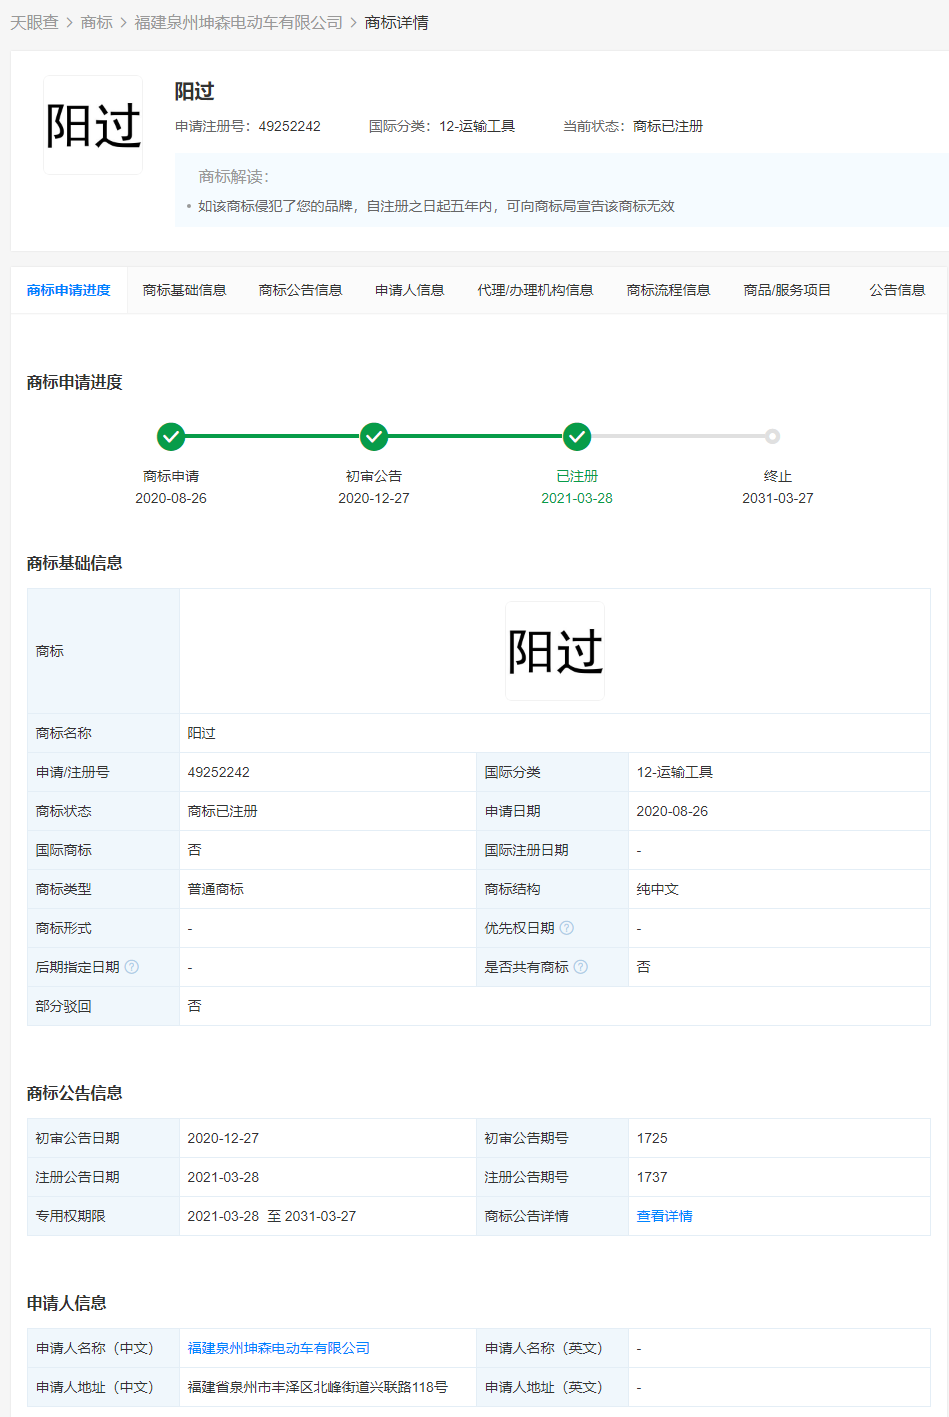Click the 注册公告期号 value 1737
949x1417 pixels.
click(652, 1177)
